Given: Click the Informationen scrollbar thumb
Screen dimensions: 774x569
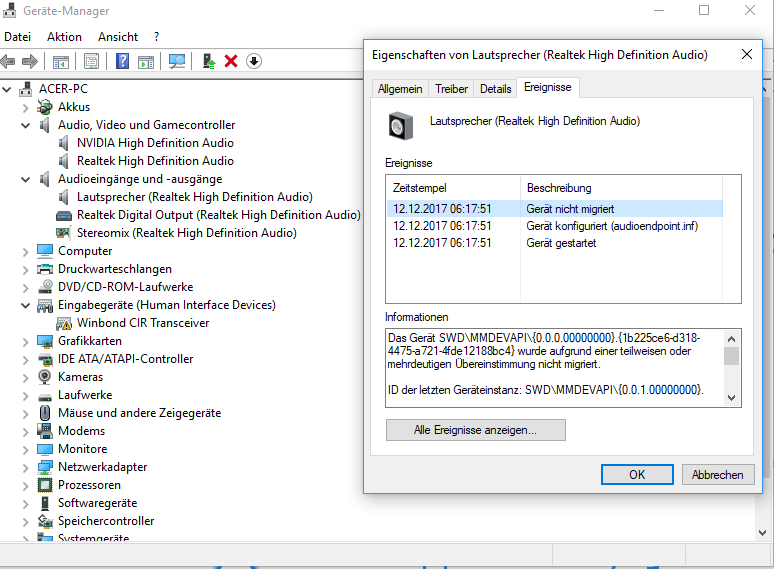Looking at the screenshot, I should pos(732,356).
